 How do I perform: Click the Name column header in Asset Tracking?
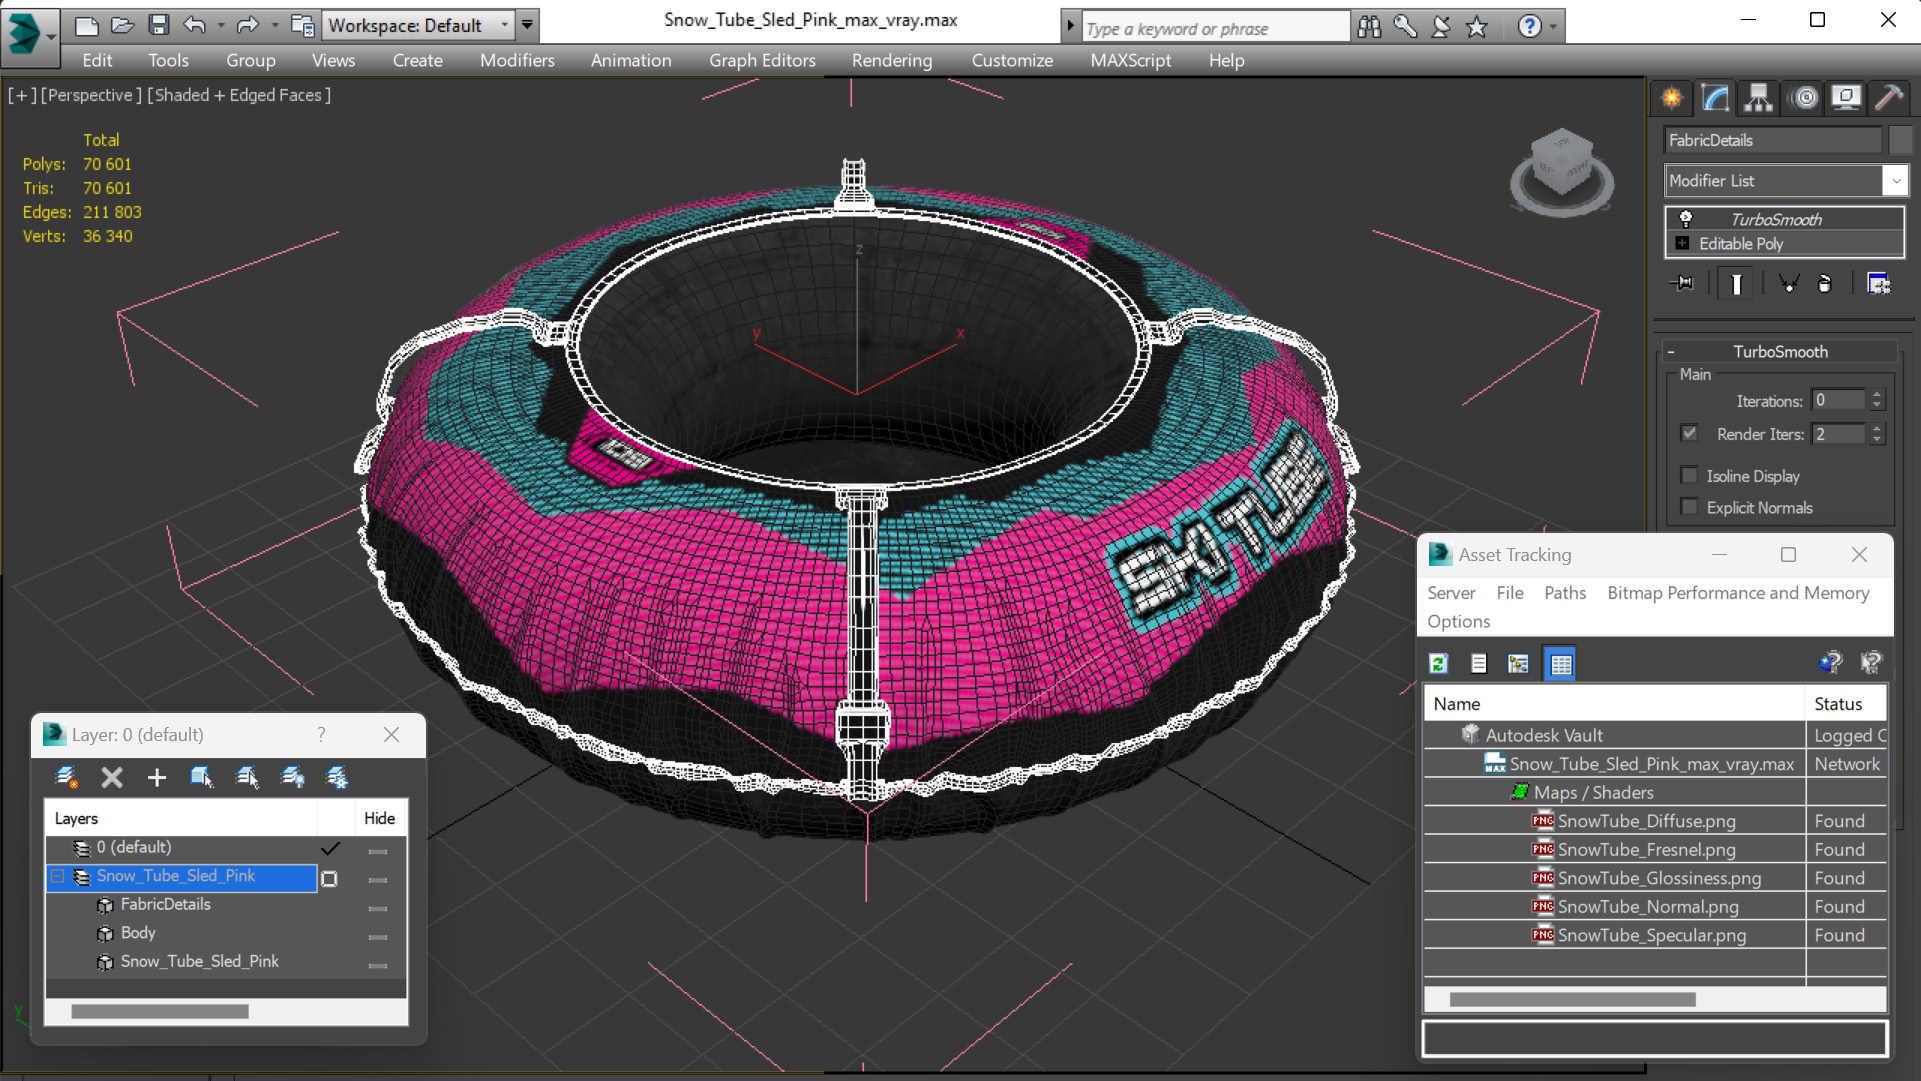(1614, 704)
